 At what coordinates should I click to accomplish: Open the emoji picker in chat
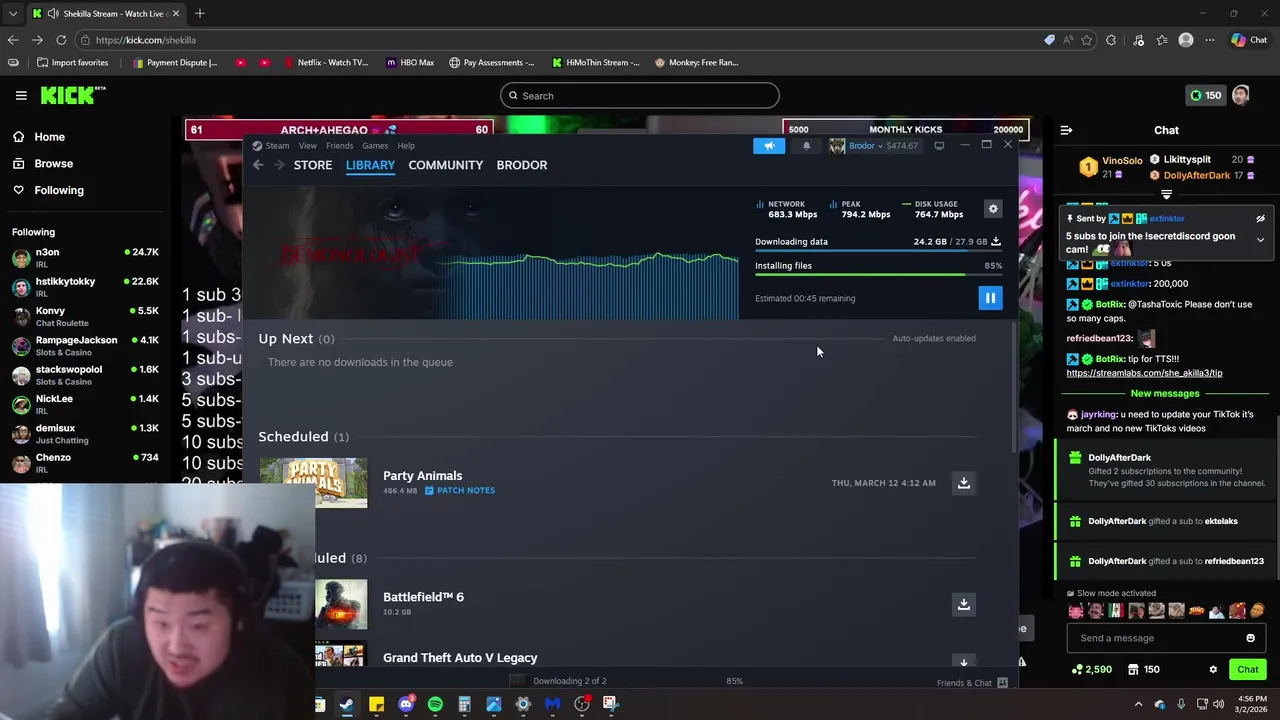[1250, 638]
